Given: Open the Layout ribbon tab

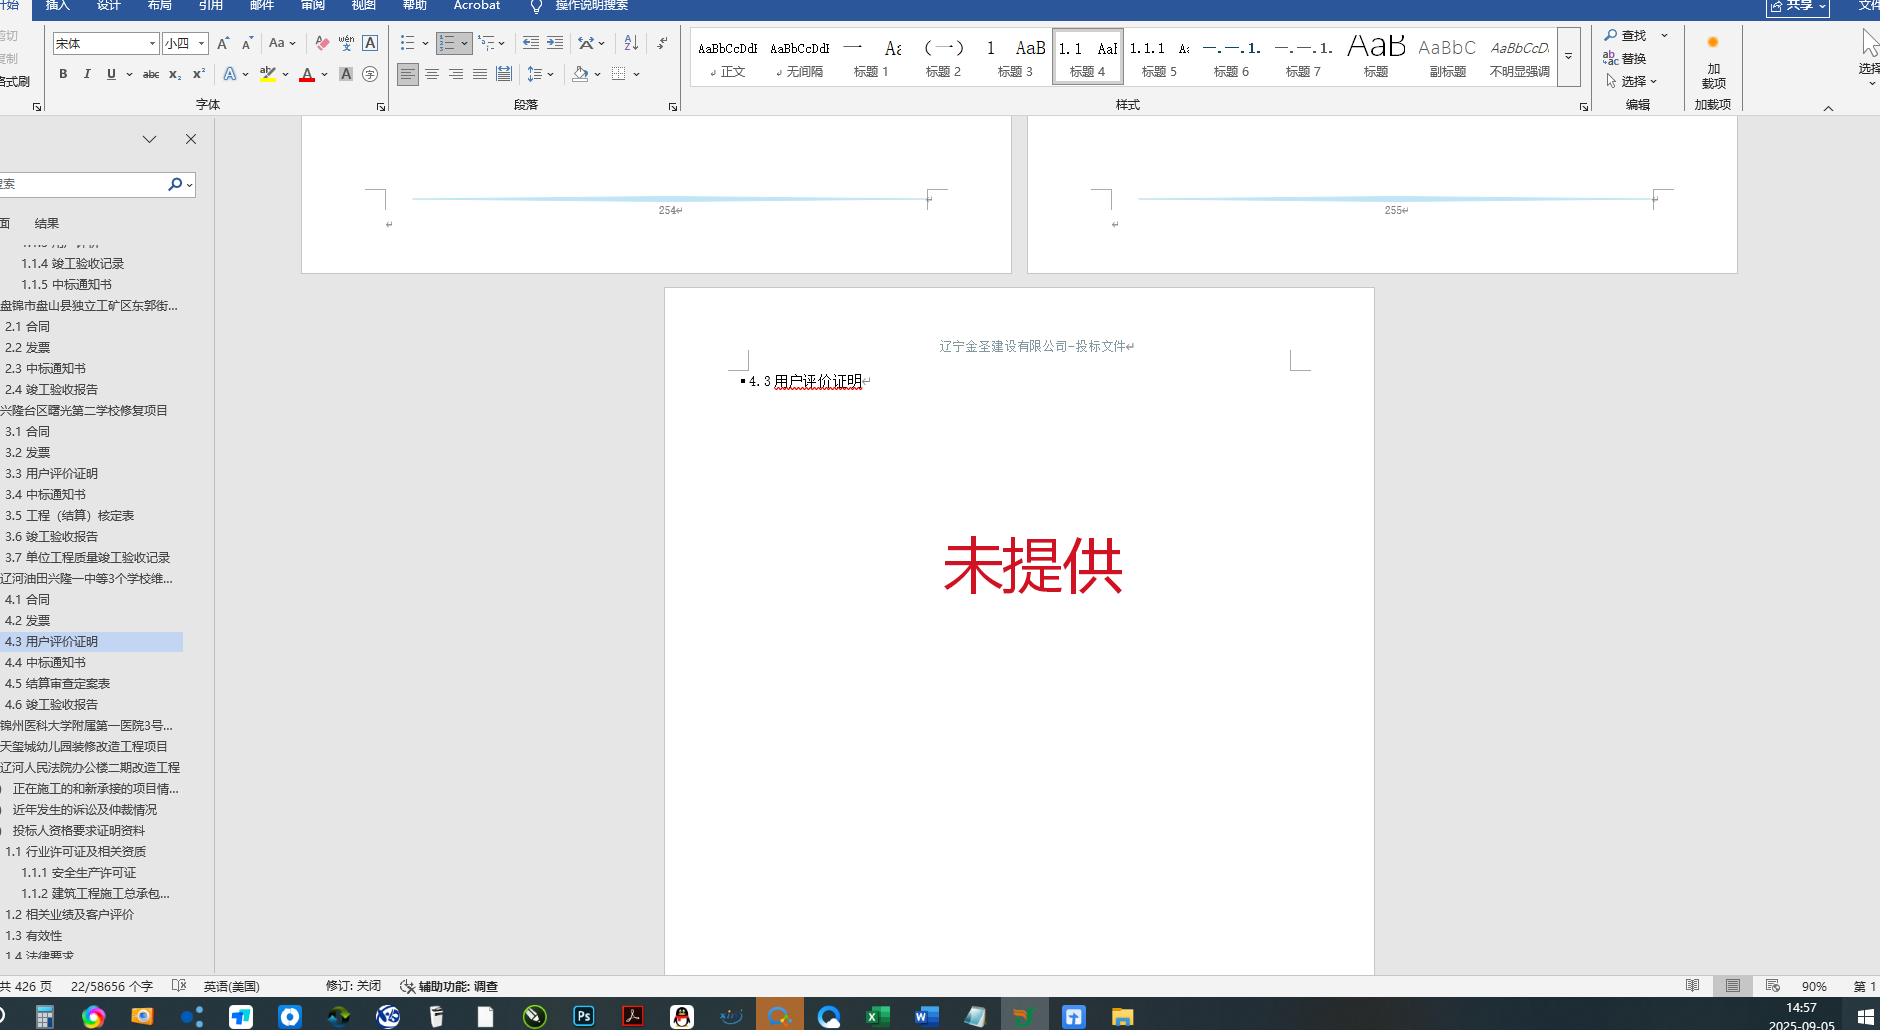Looking at the screenshot, I should pyautogui.click(x=160, y=6).
